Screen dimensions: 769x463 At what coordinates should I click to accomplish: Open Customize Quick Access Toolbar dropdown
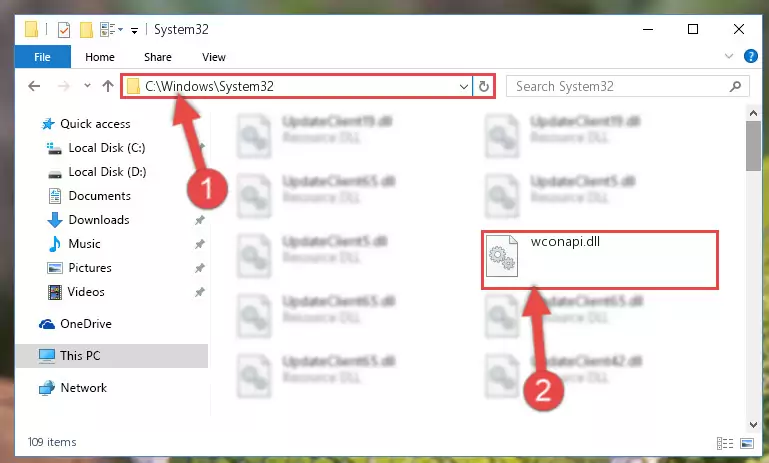(134, 31)
